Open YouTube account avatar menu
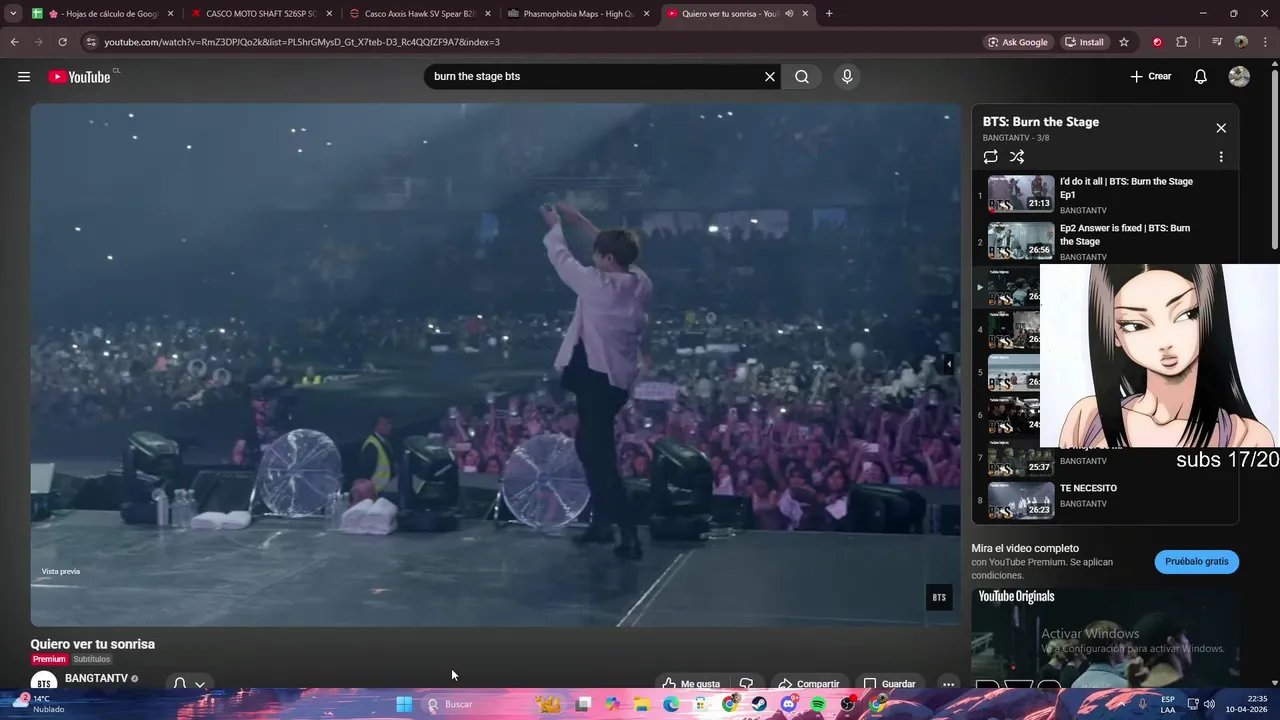 (1239, 76)
